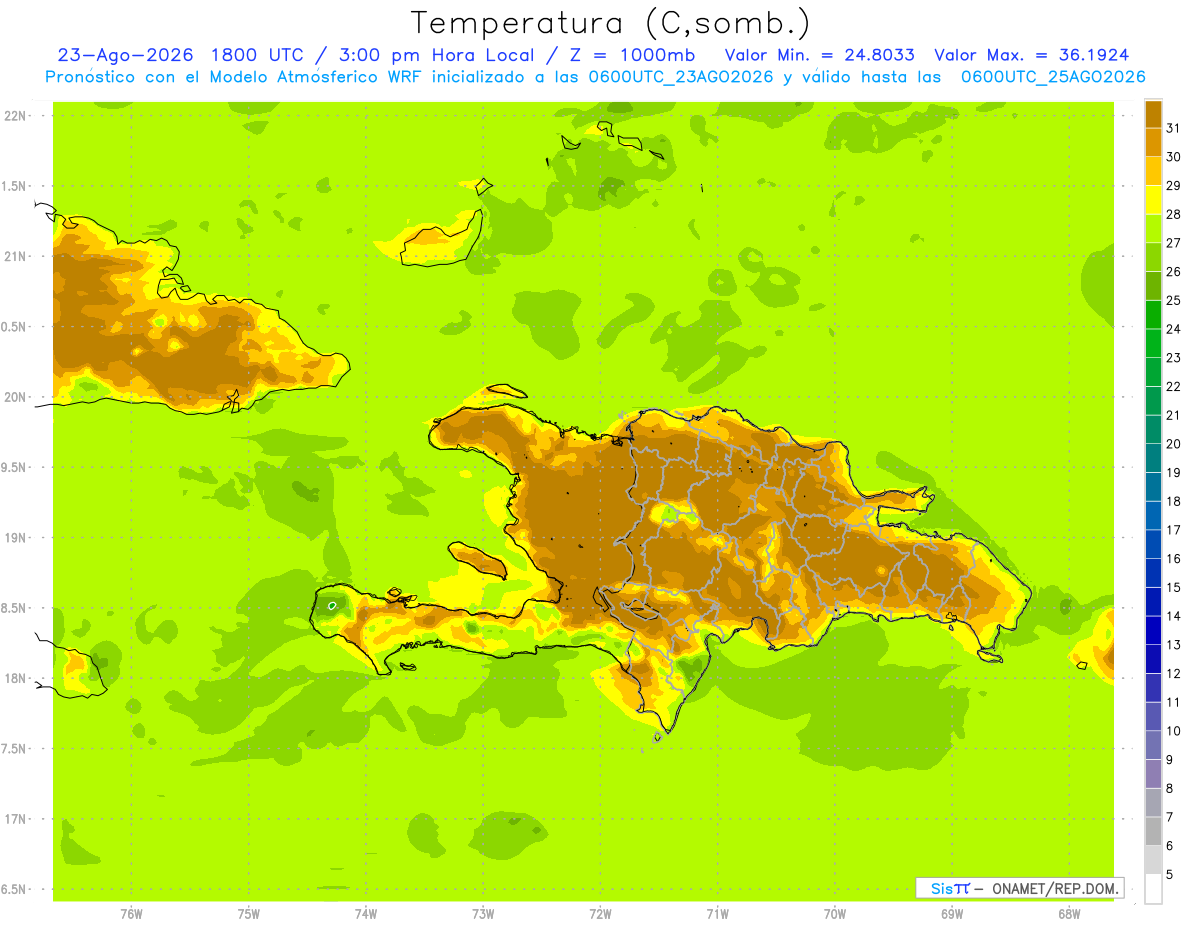This screenshot has height=927, width=1200.
Task: Click the "Valor Max. = 36.1924" value
Action: pyautogui.click(x=1032, y=55)
